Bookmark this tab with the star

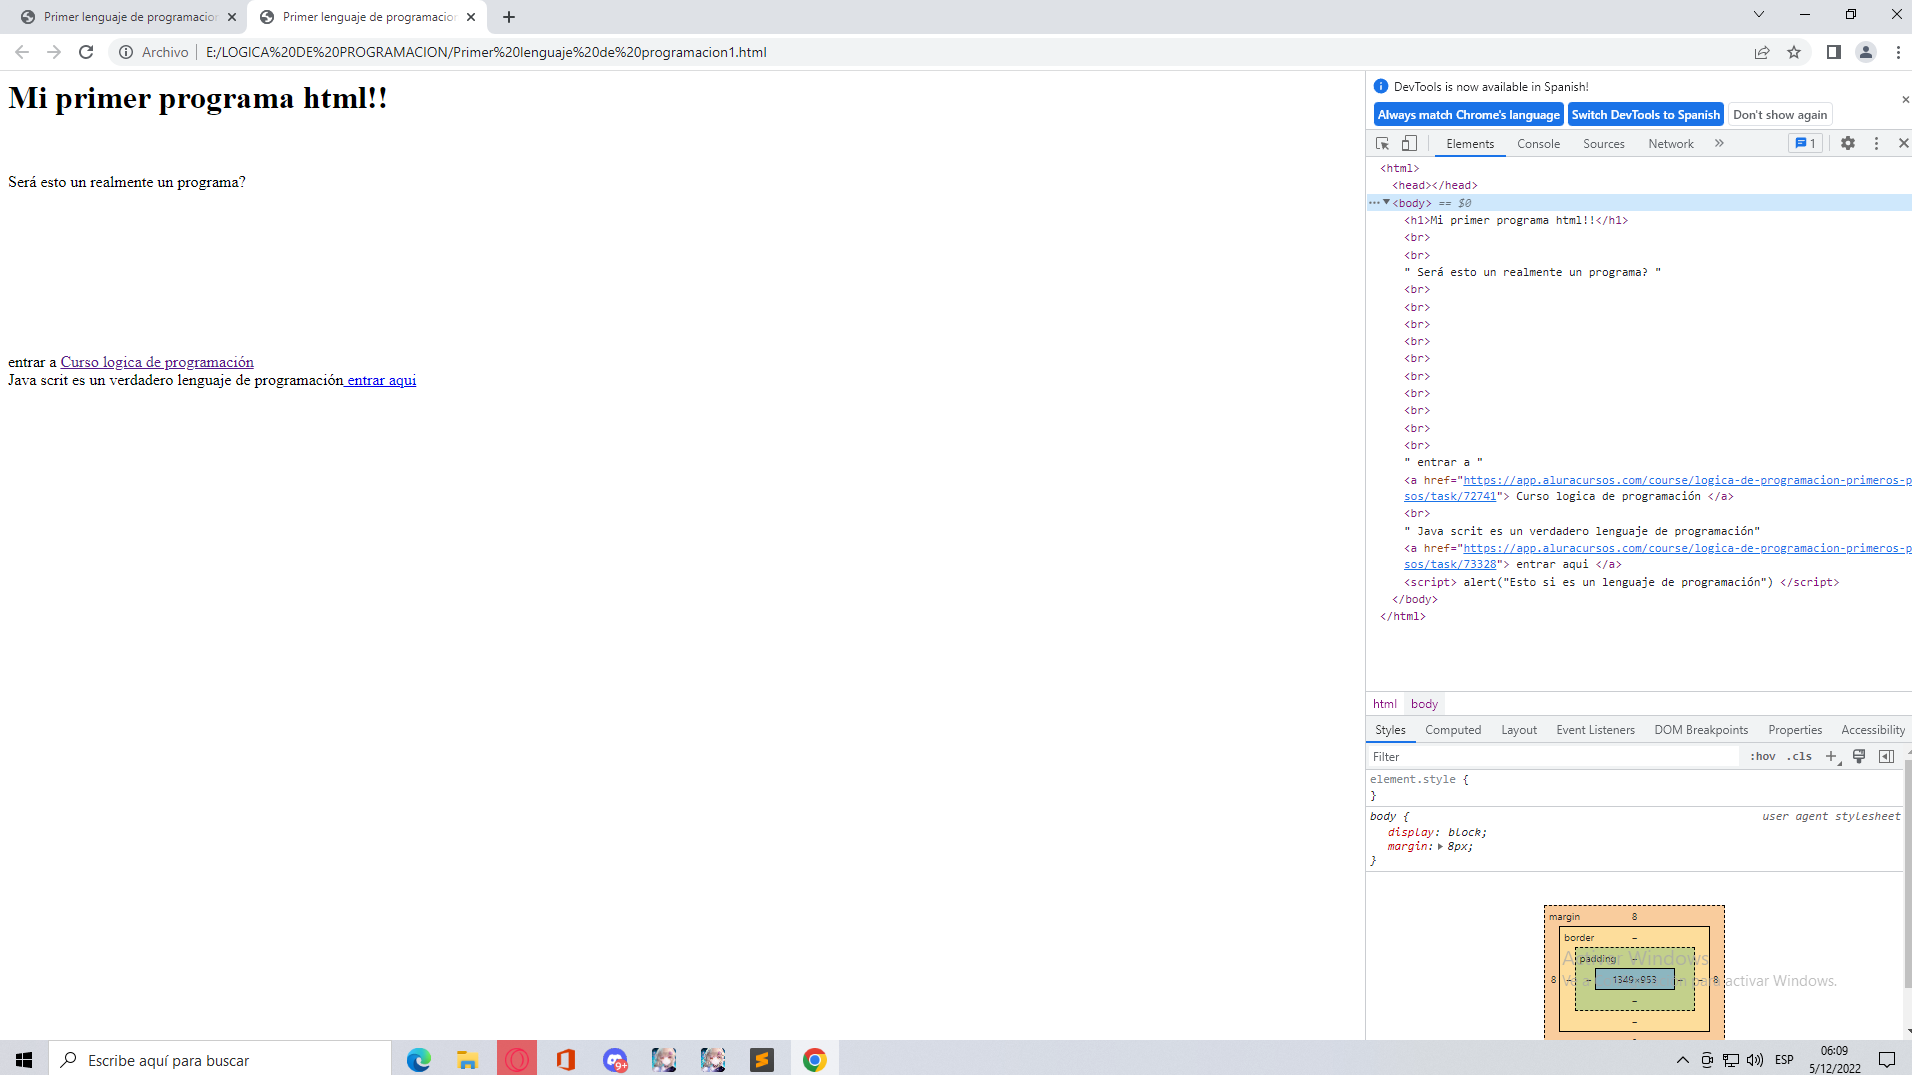[x=1794, y=52]
